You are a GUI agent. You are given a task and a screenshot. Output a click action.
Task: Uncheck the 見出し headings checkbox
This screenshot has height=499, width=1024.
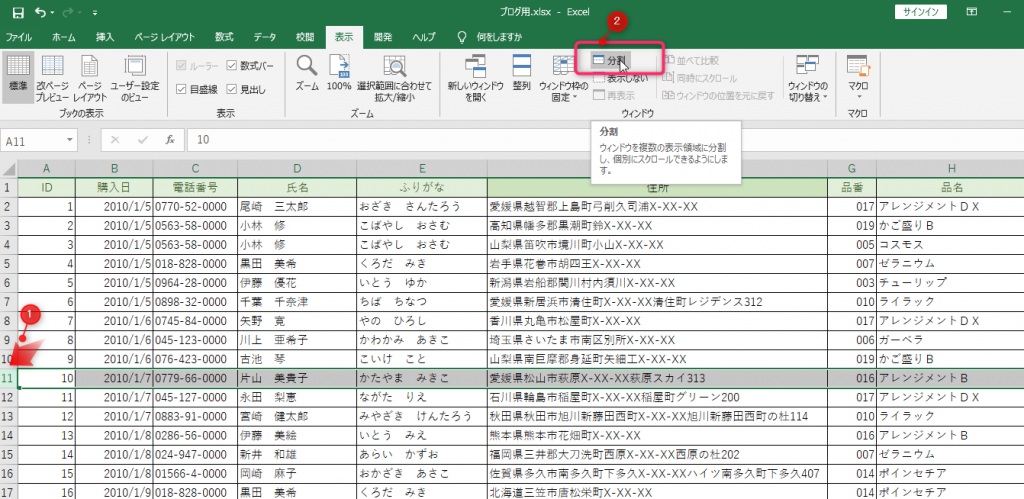(232, 89)
